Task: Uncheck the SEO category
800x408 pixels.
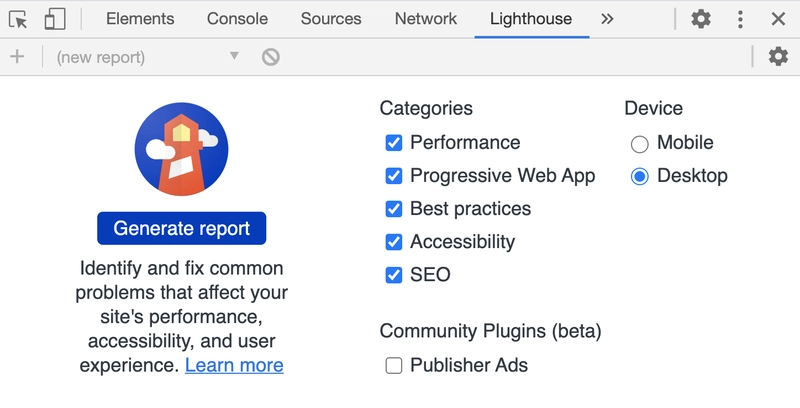Action: (394, 275)
